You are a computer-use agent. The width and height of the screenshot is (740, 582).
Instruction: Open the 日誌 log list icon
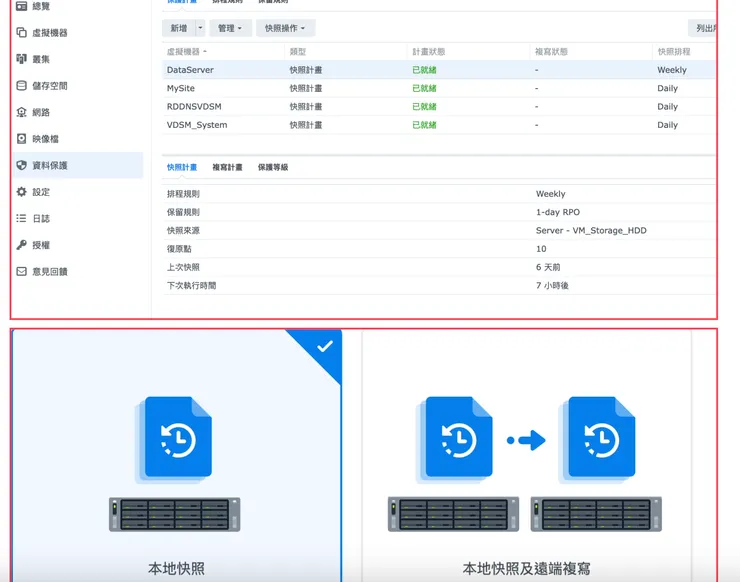[21, 218]
